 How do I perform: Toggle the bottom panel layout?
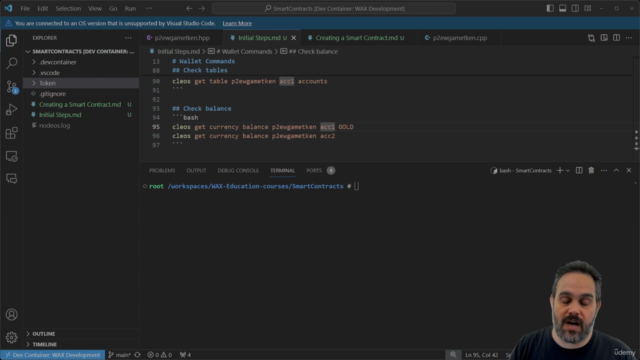pos(562,9)
